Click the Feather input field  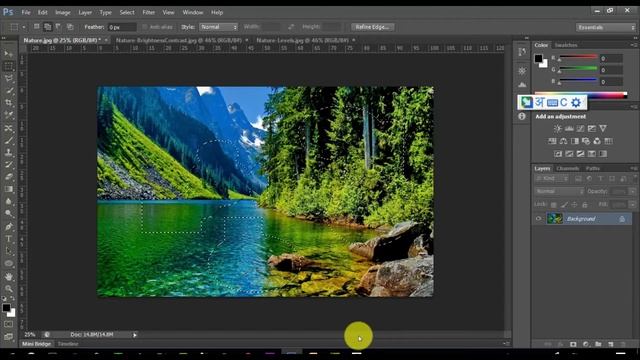(122, 27)
